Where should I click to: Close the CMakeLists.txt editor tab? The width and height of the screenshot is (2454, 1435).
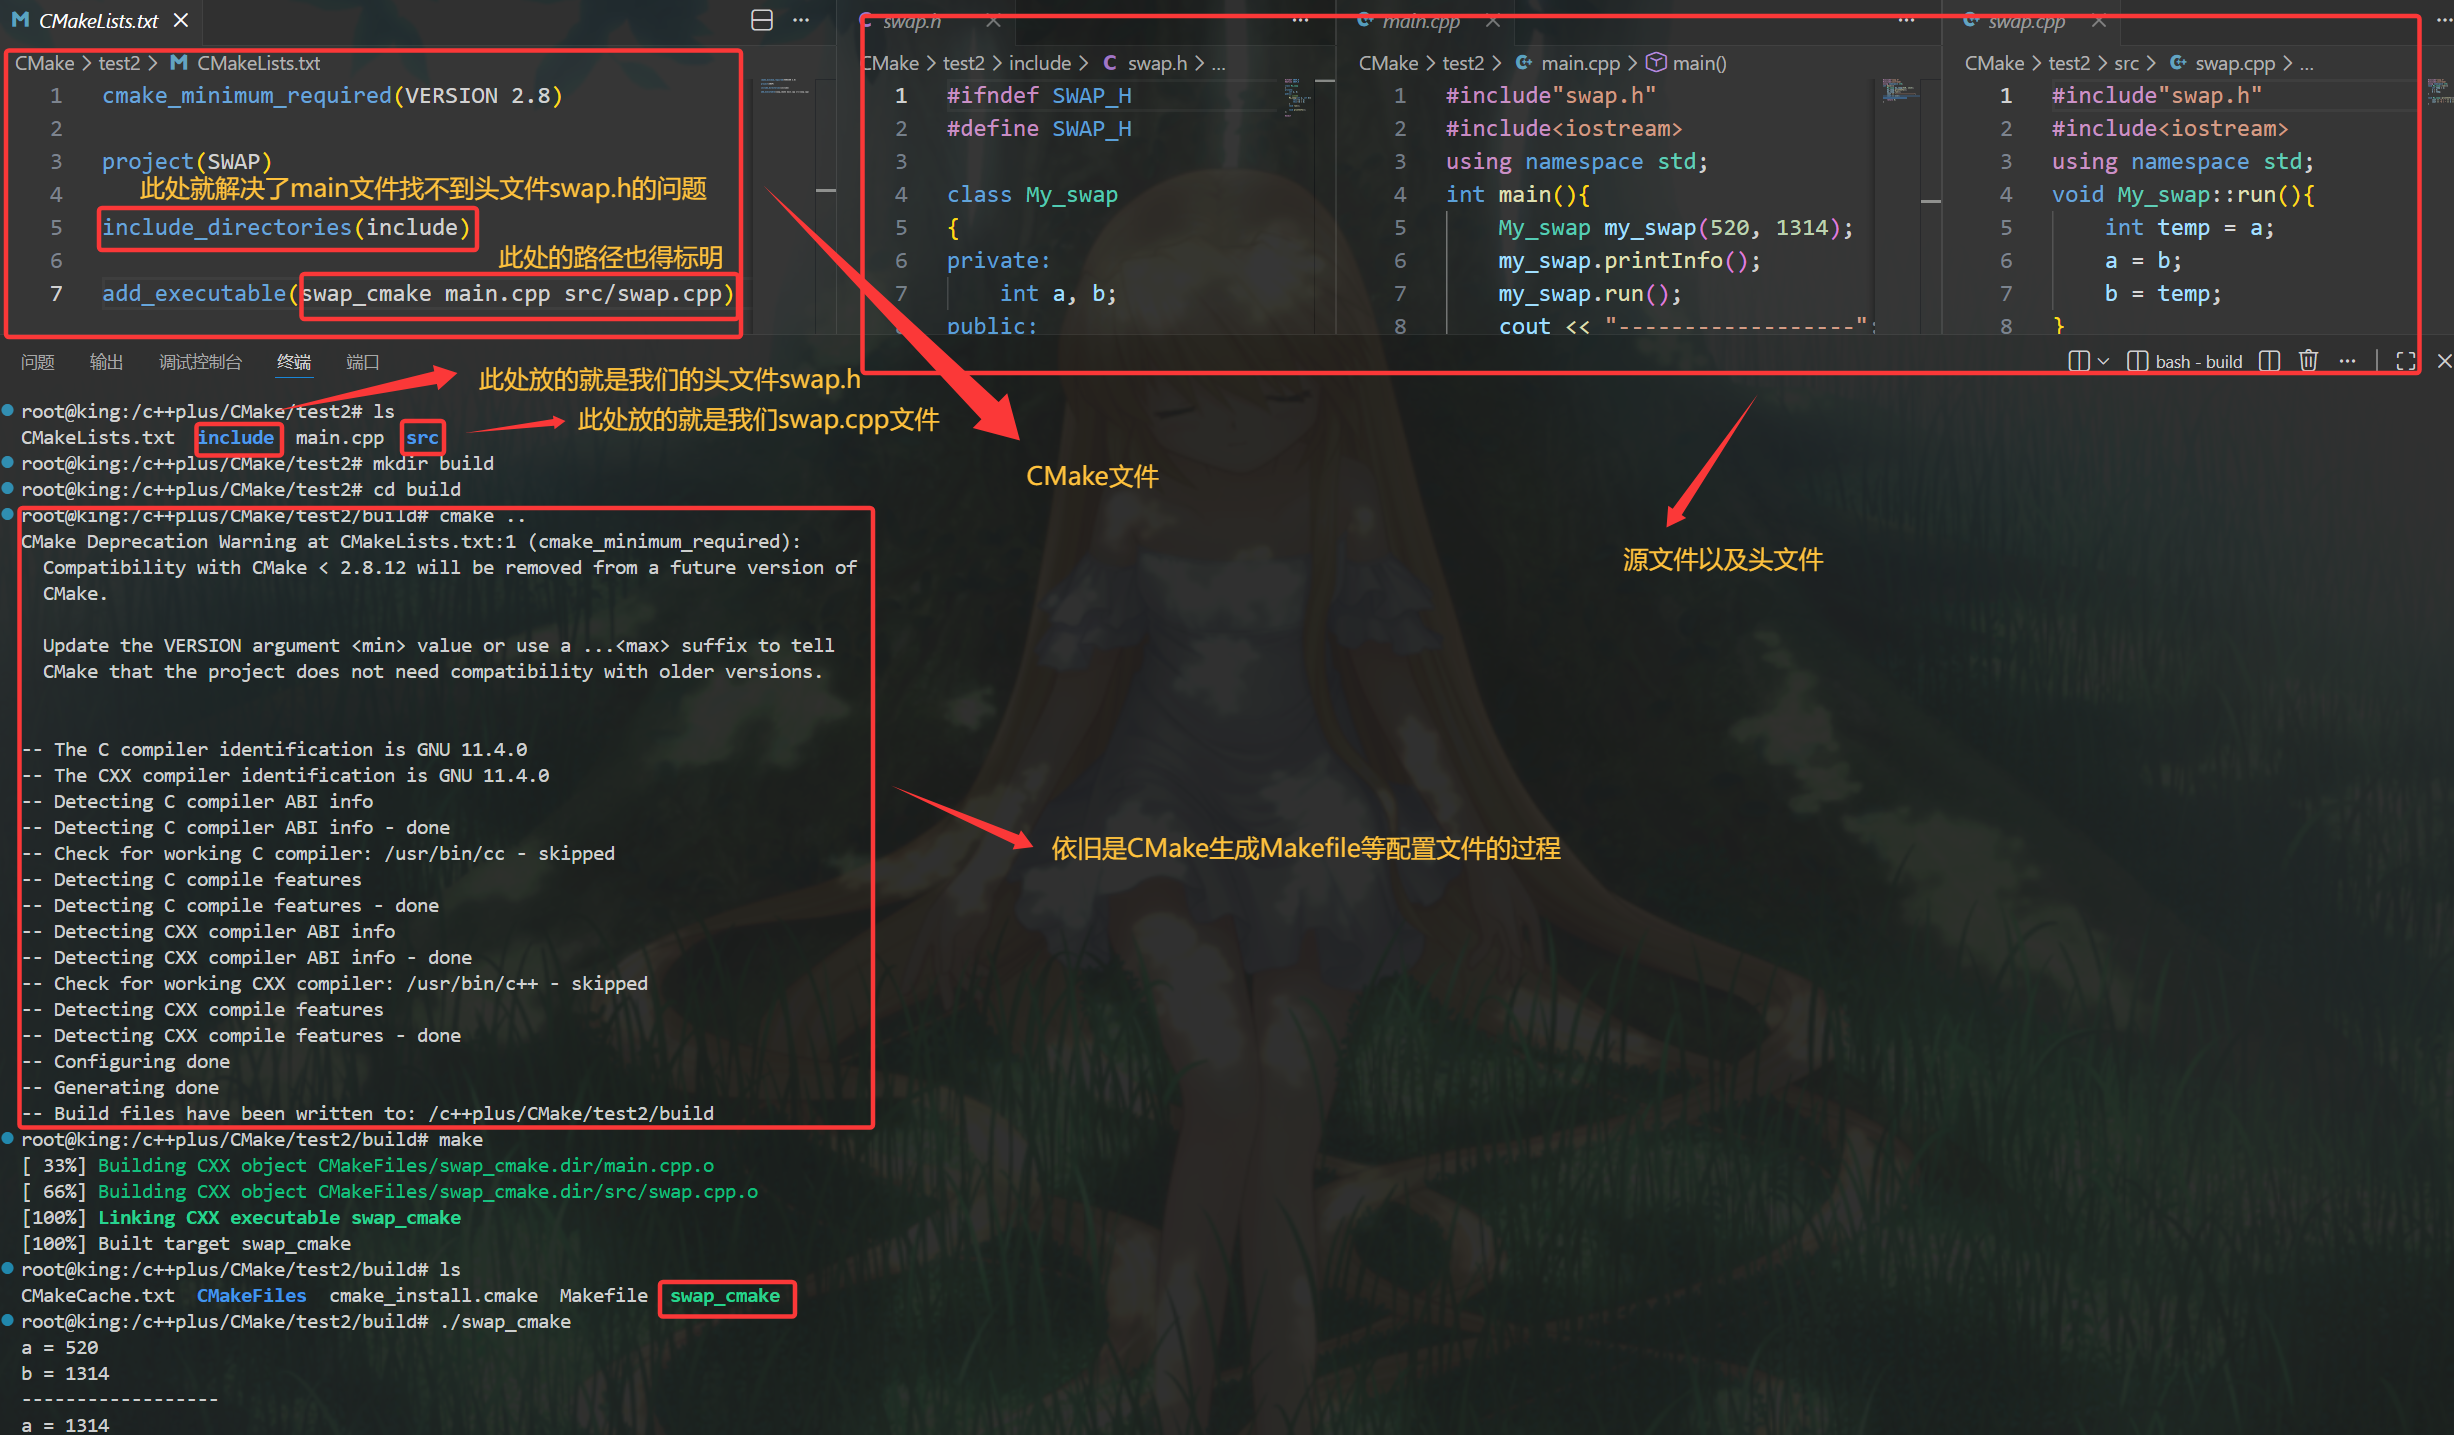pyautogui.click(x=181, y=20)
